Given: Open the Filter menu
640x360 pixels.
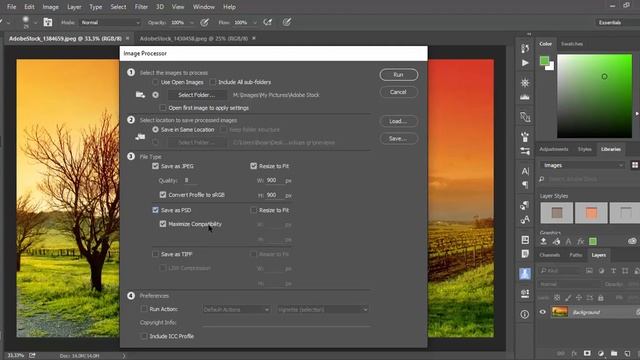Looking at the screenshot, I should pos(141,7).
